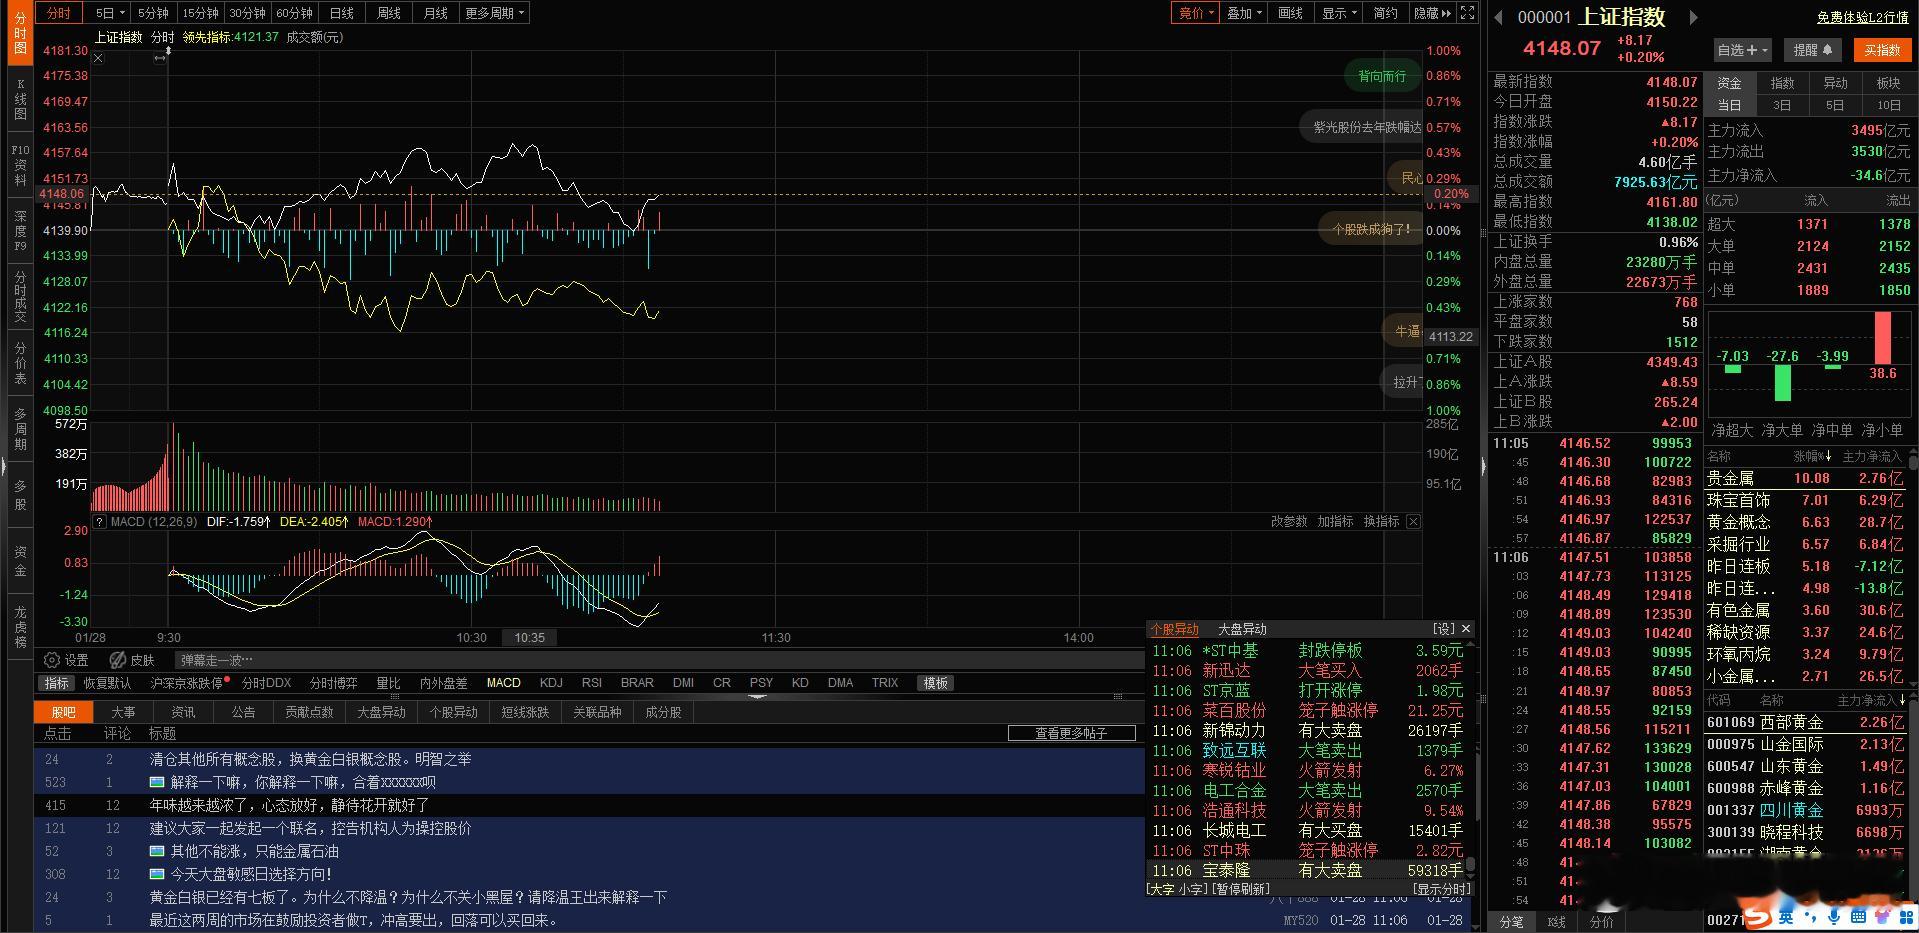Click the settings gear labeled 设置
1919x933 pixels.
66,660
